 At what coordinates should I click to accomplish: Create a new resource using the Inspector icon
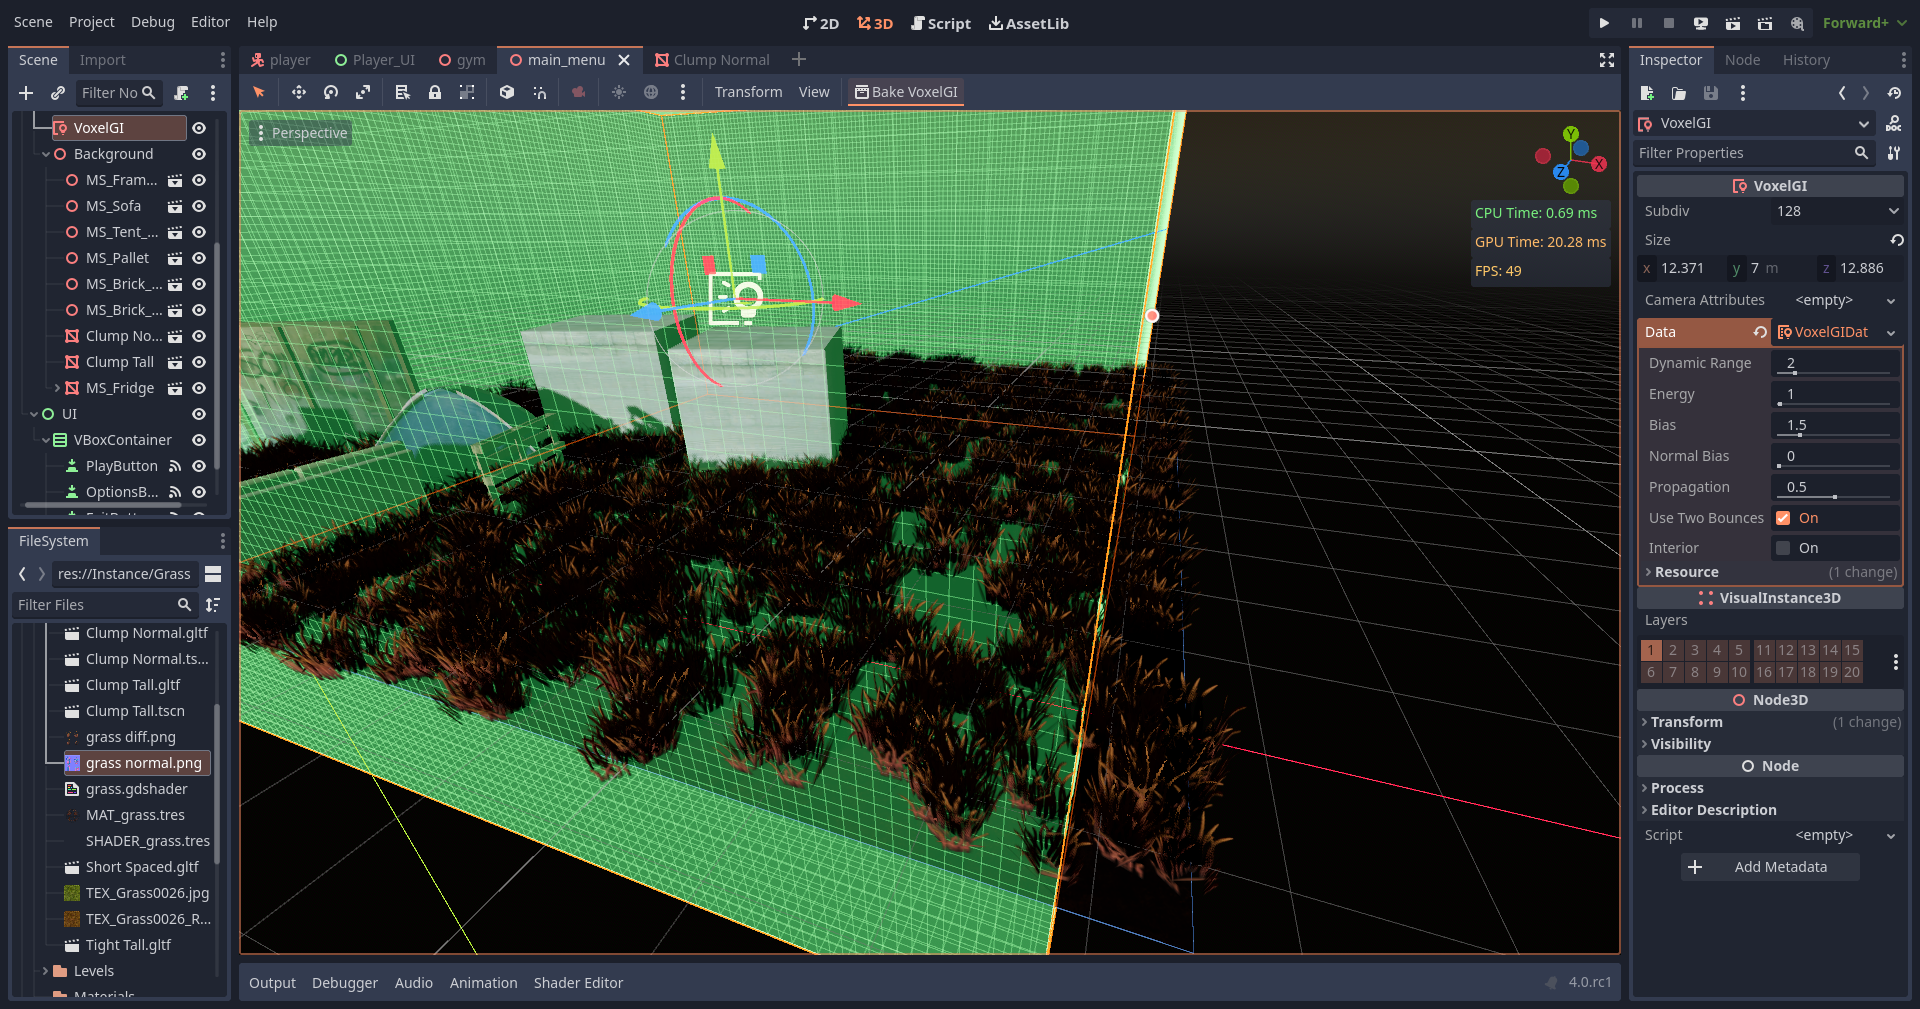coord(1646,93)
